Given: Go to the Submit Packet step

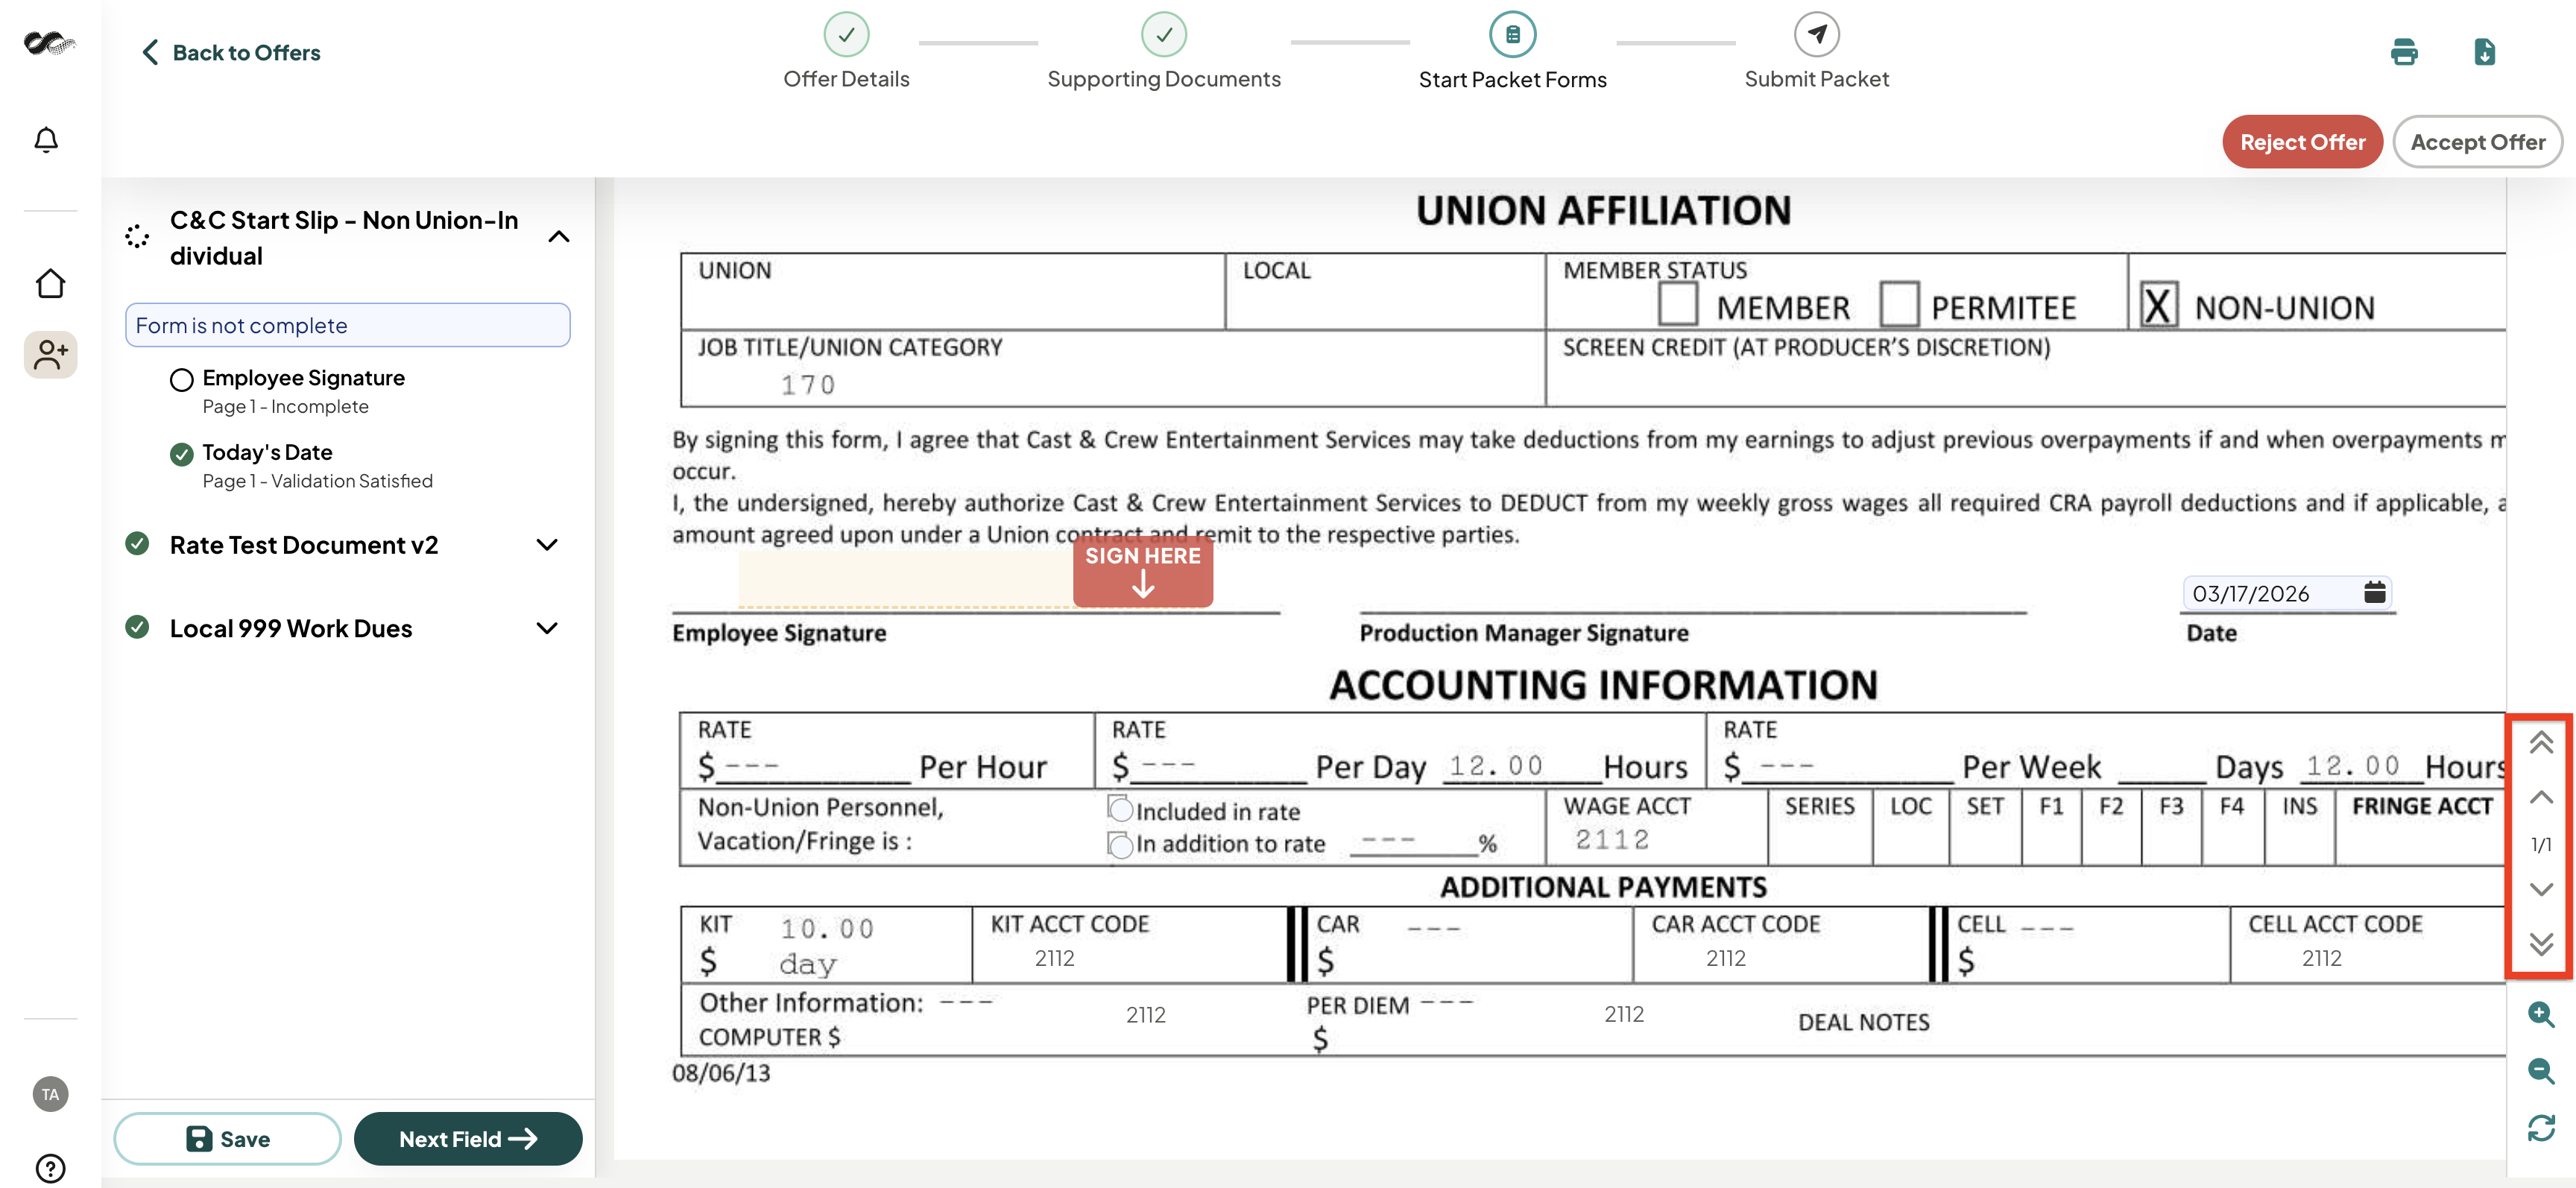Looking at the screenshot, I should (1816, 51).
